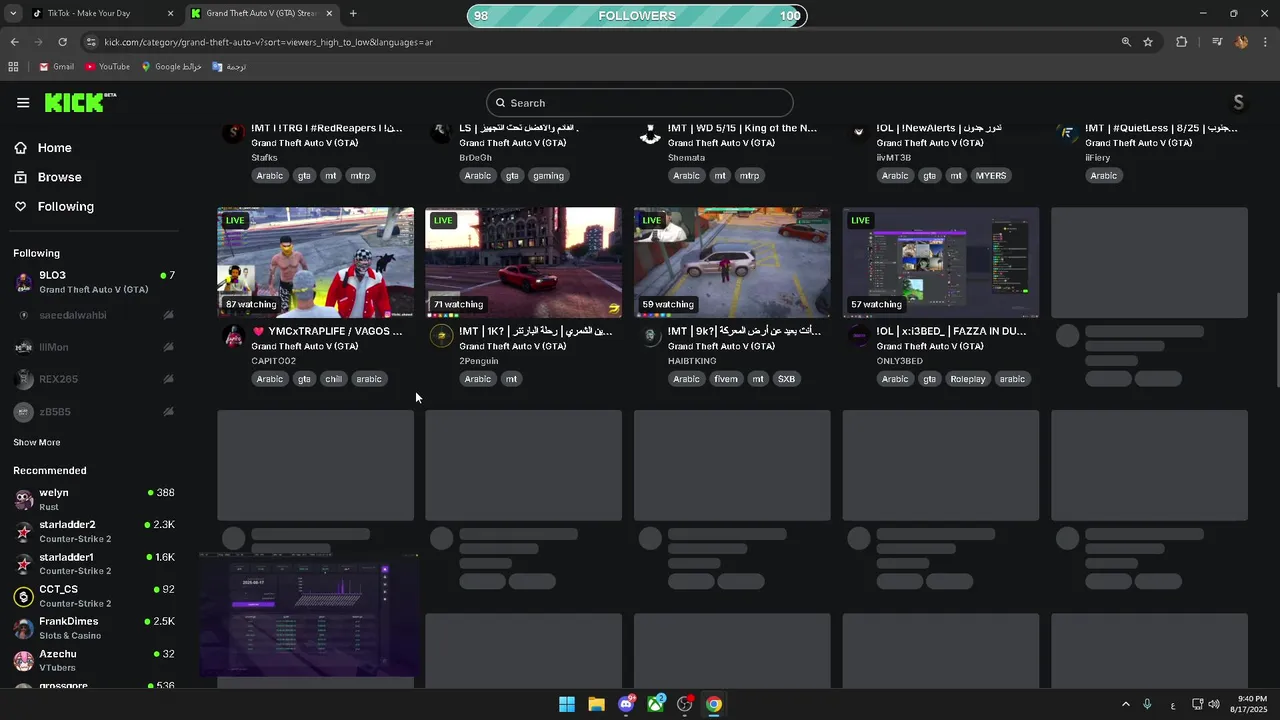Viewport: 1280px width, 720px height.
Task: Open recommended channel starladder2
Action: pos(94,531)
